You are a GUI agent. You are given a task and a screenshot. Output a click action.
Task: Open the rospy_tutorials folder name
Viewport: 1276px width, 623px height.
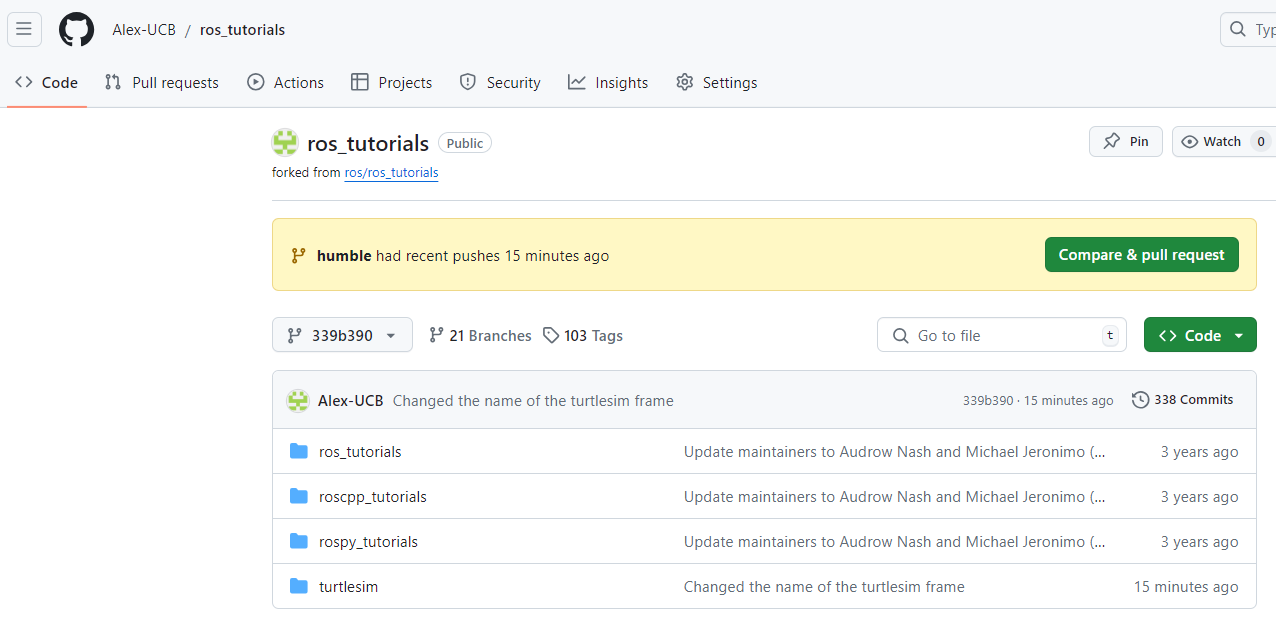click(x=368, y=542)
